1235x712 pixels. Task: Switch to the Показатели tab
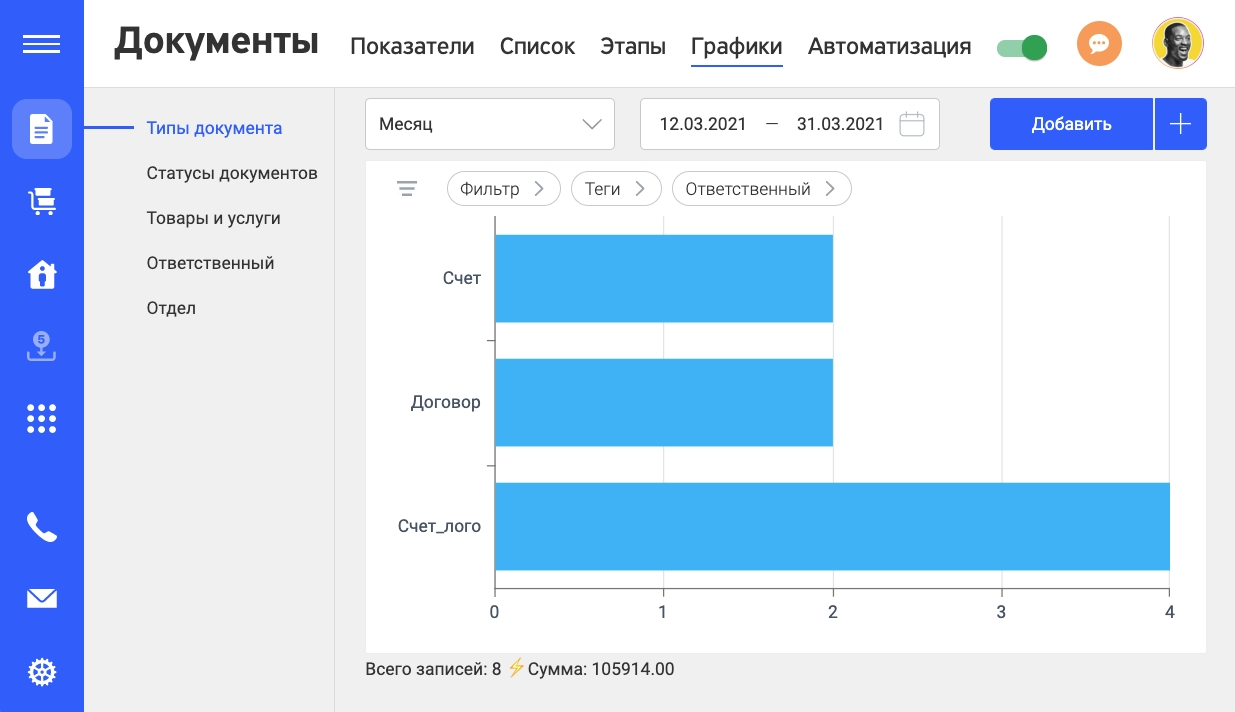[412, 46]
